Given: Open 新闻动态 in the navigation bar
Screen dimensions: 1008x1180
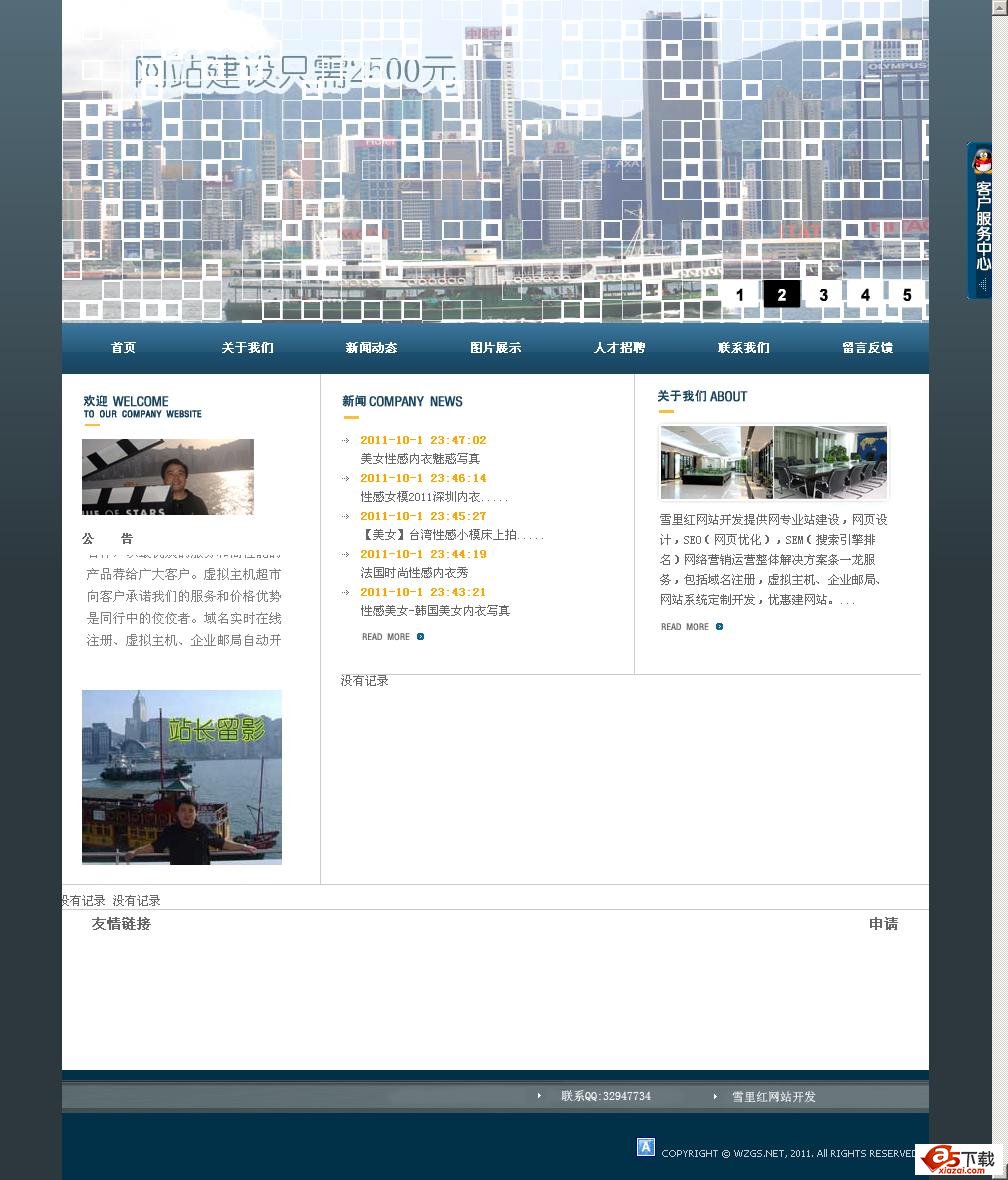Looking at the screenshot, I should point(371,348).
